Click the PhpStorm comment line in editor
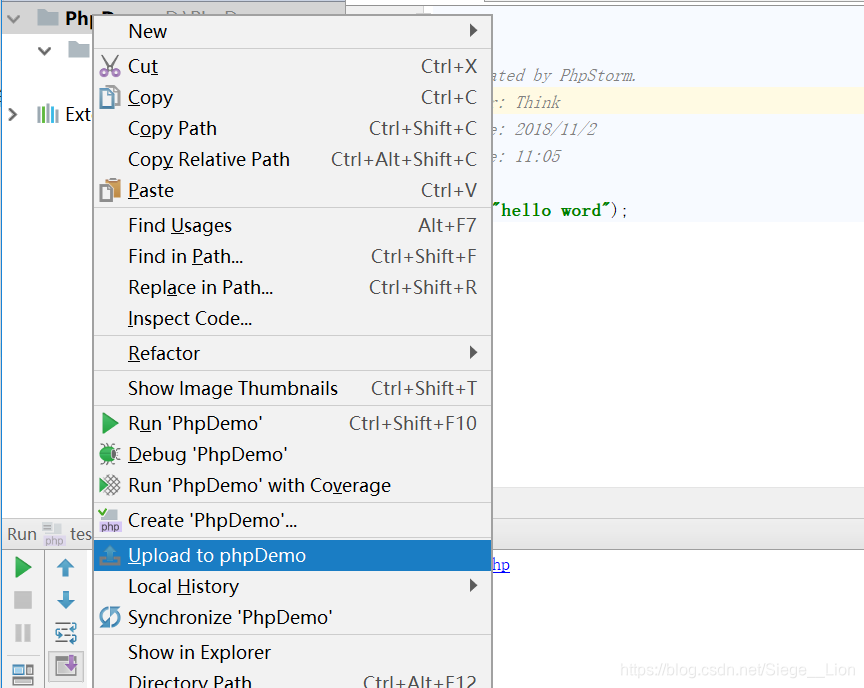The height and width of the screenshot is (688, 864). tap(564, 75)
